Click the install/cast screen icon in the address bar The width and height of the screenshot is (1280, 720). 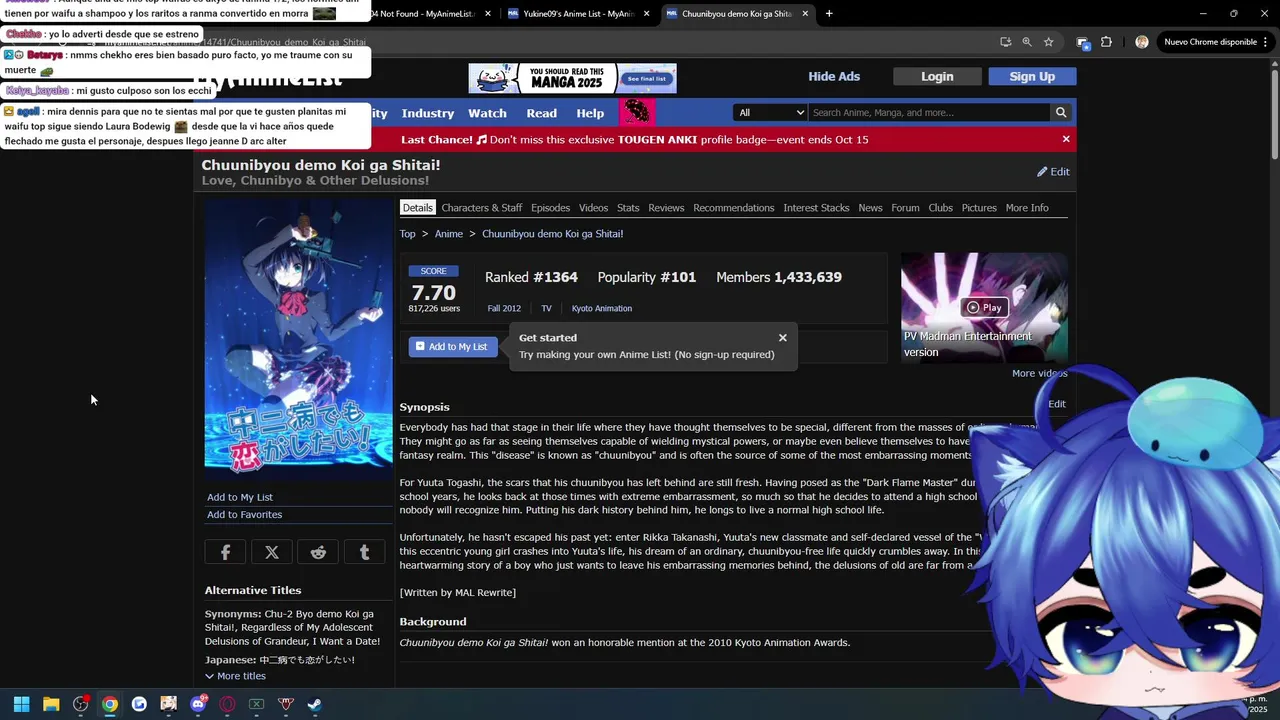pyautogui.click(x=1005, y=42)
